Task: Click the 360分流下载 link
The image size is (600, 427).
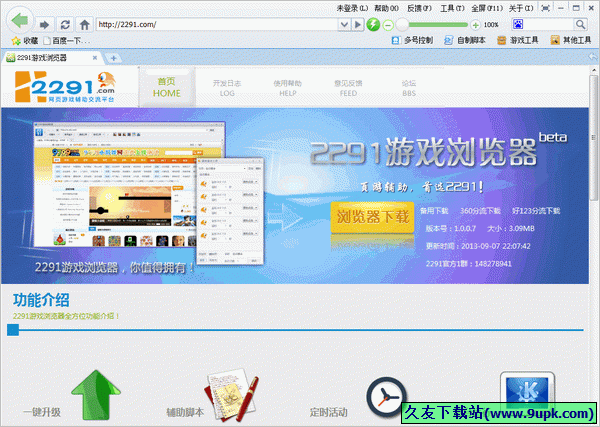Action: [480, 211]
